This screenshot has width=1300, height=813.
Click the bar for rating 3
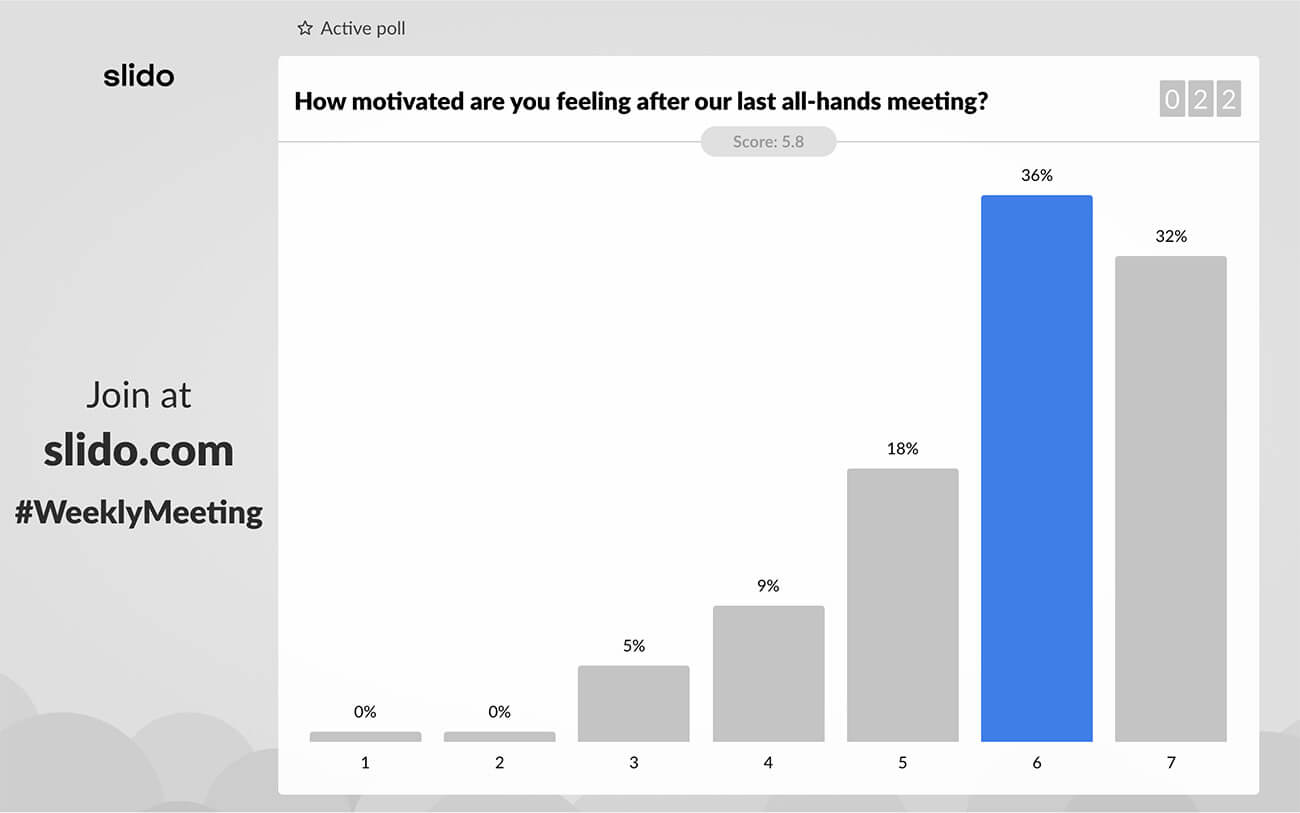pyautogui.click(x=633, y=703)
